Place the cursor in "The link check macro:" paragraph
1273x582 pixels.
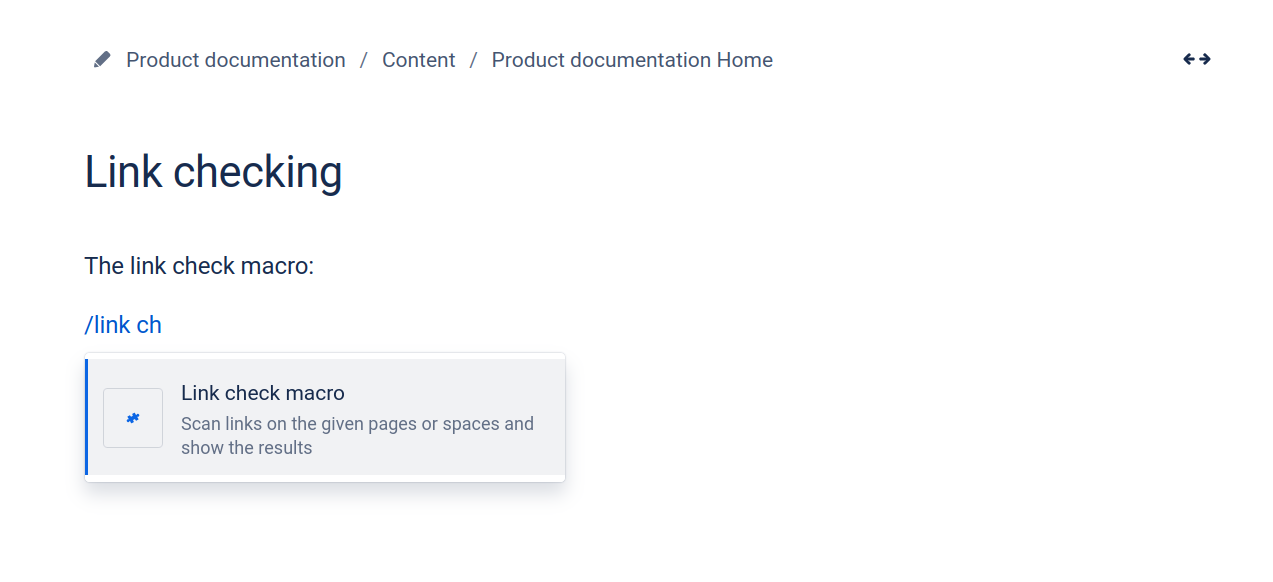point(199,266)
